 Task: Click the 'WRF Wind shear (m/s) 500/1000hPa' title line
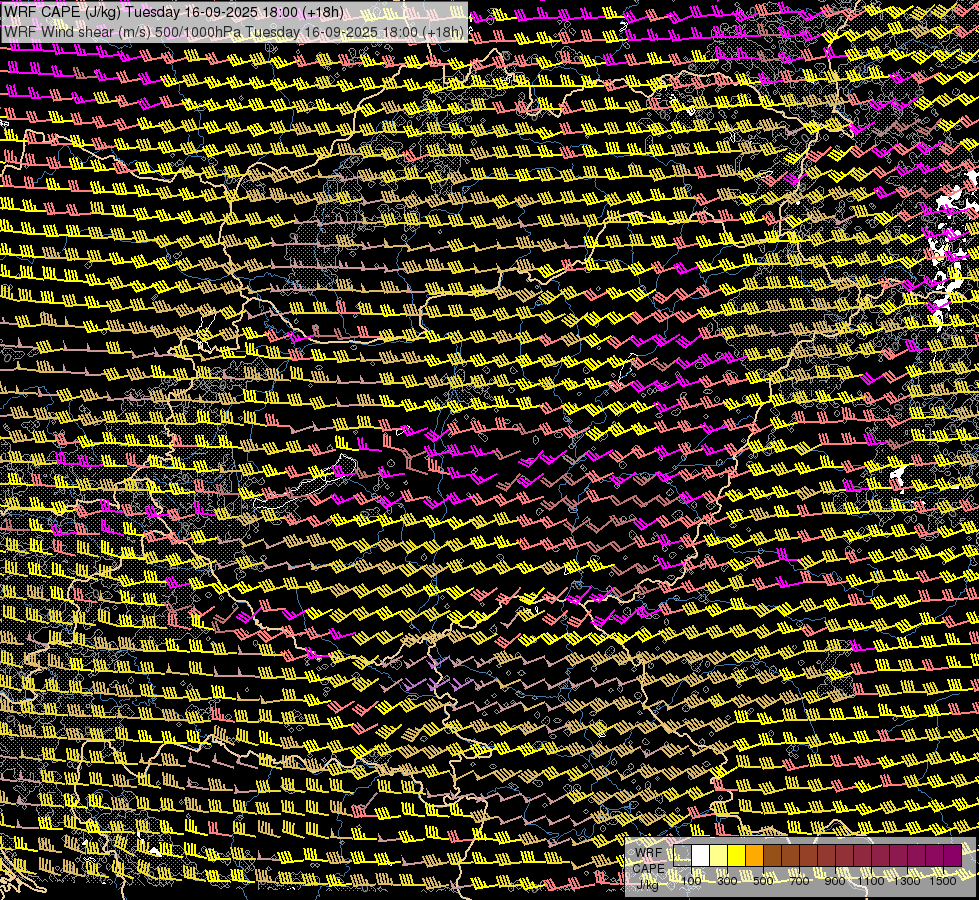[x=234, y=31]
